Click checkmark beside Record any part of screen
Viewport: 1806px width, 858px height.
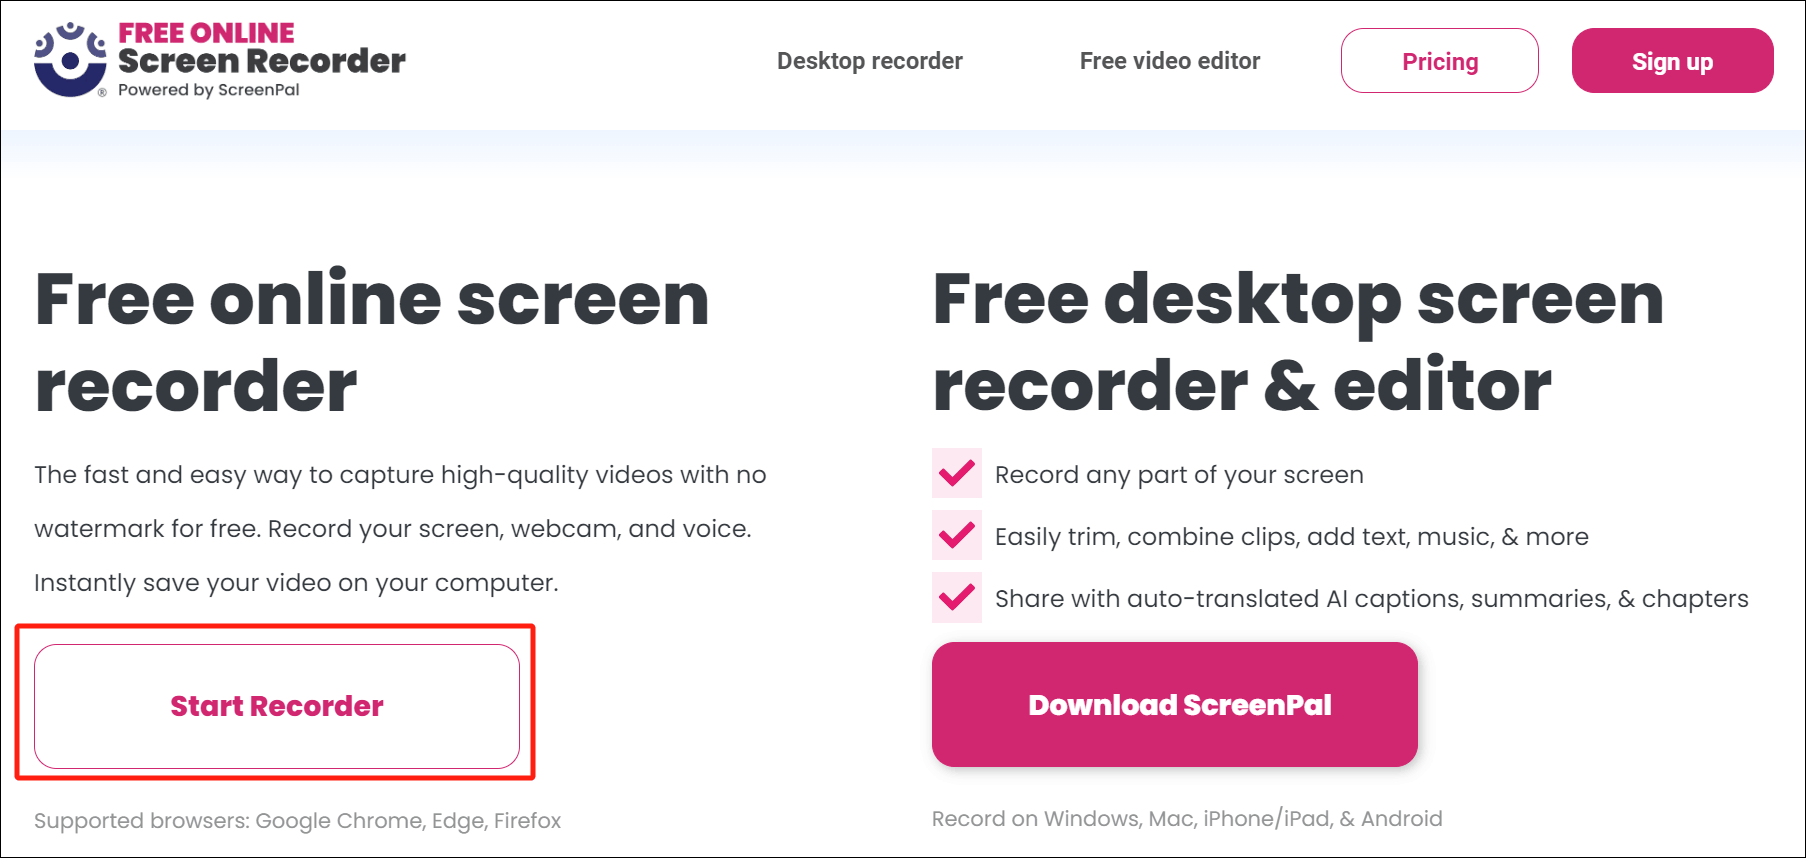[x=957, y=473]
